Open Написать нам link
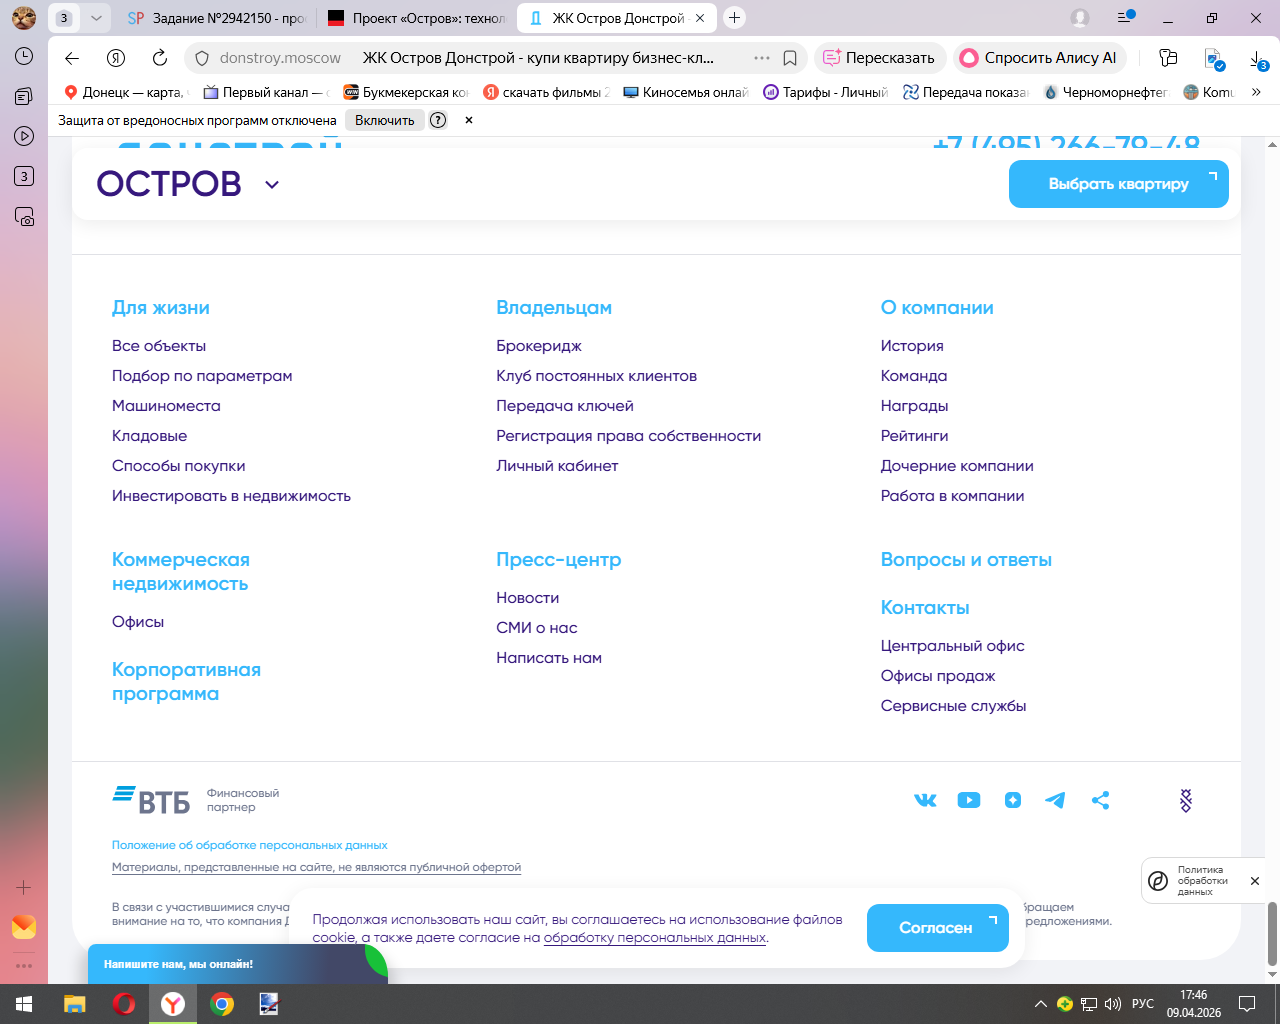1280x1024 pixels. click(549, 658)
